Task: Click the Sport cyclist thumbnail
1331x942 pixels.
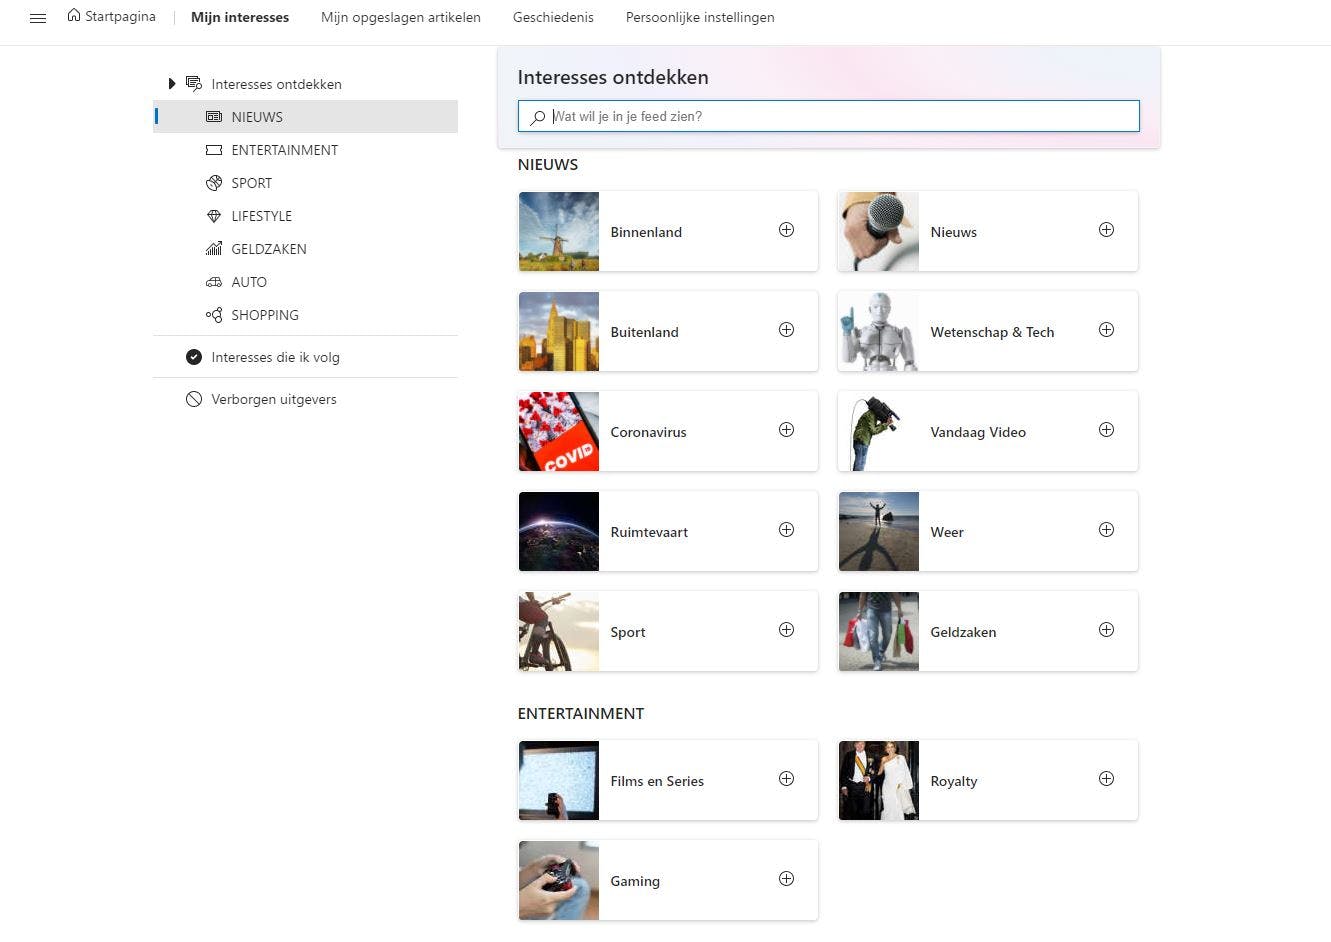Action: (x=559, y=631)
